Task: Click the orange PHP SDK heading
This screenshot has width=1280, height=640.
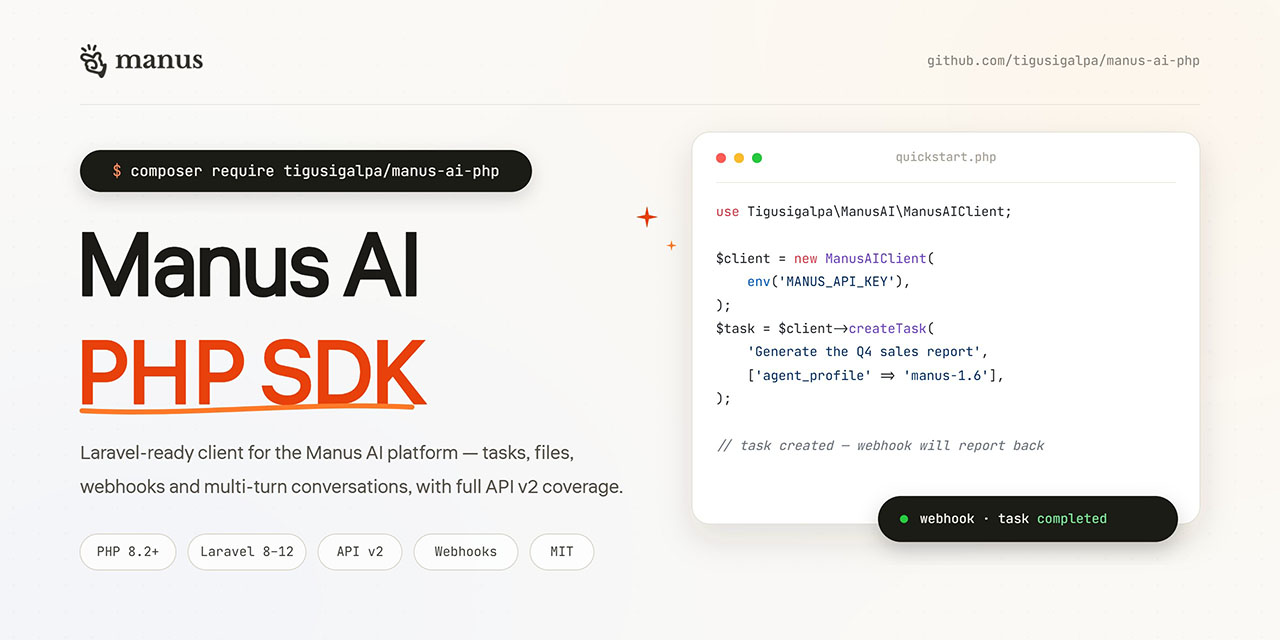Action: 252,373
